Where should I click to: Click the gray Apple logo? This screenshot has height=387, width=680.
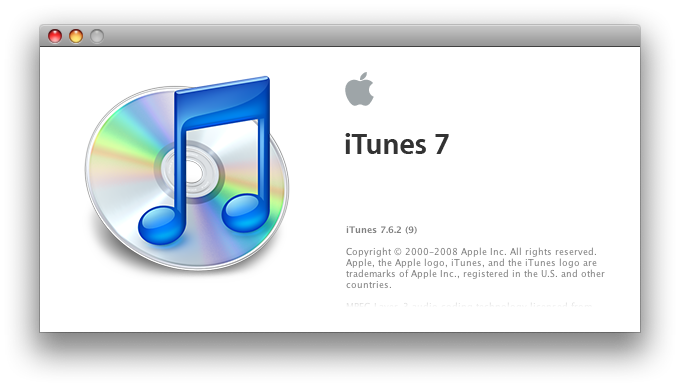coord(359,89)
